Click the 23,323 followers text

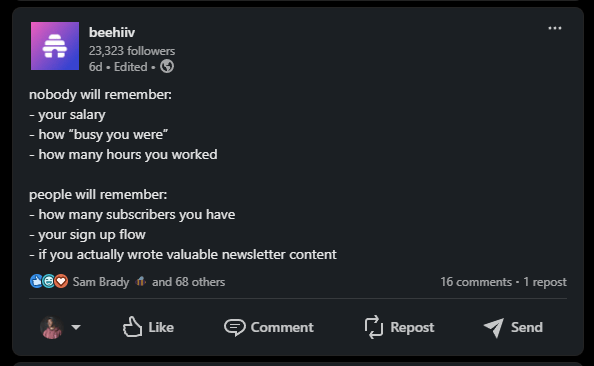point(132,51)
